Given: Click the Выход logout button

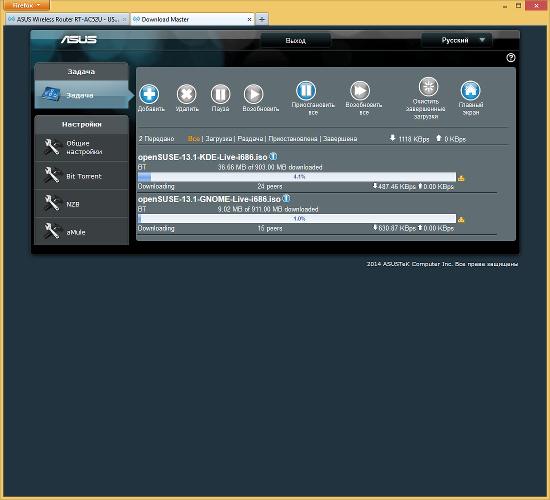Looking at the screenshot, I should 295,41.
